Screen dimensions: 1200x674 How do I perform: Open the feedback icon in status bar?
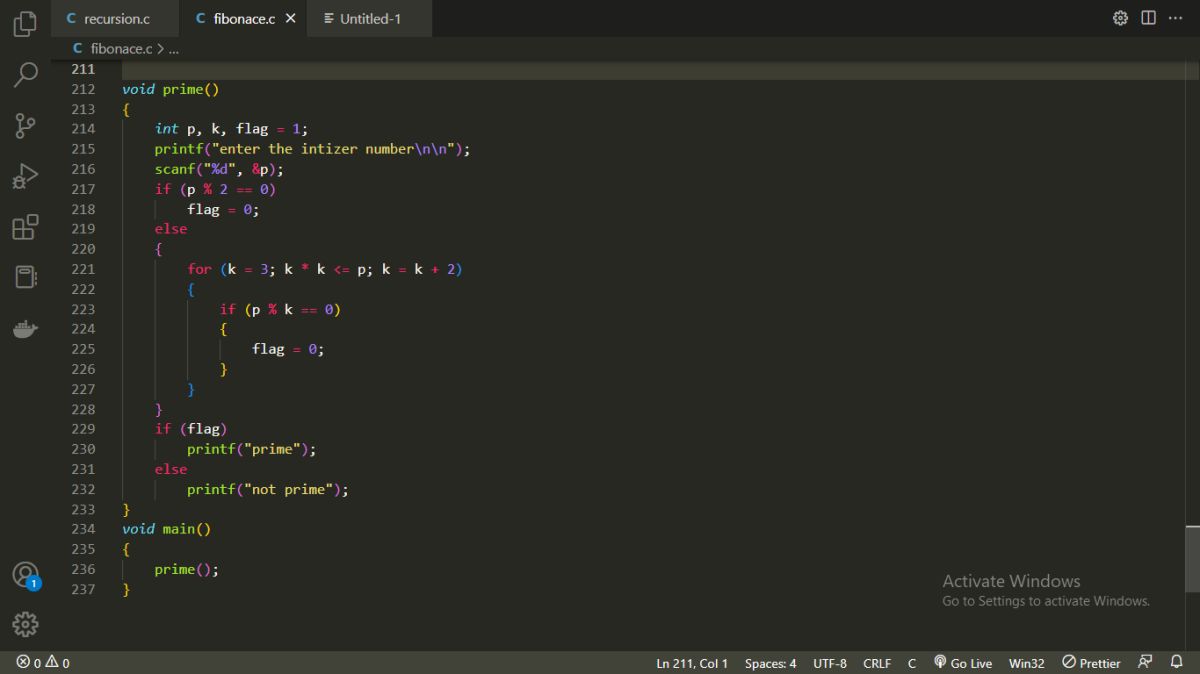tap(1145, 662)
